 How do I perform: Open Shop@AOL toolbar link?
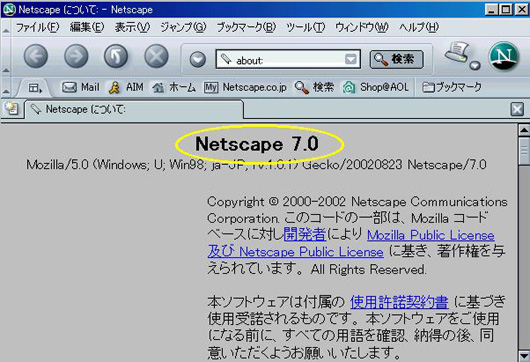pyautogui.click(x=376, y=88)
